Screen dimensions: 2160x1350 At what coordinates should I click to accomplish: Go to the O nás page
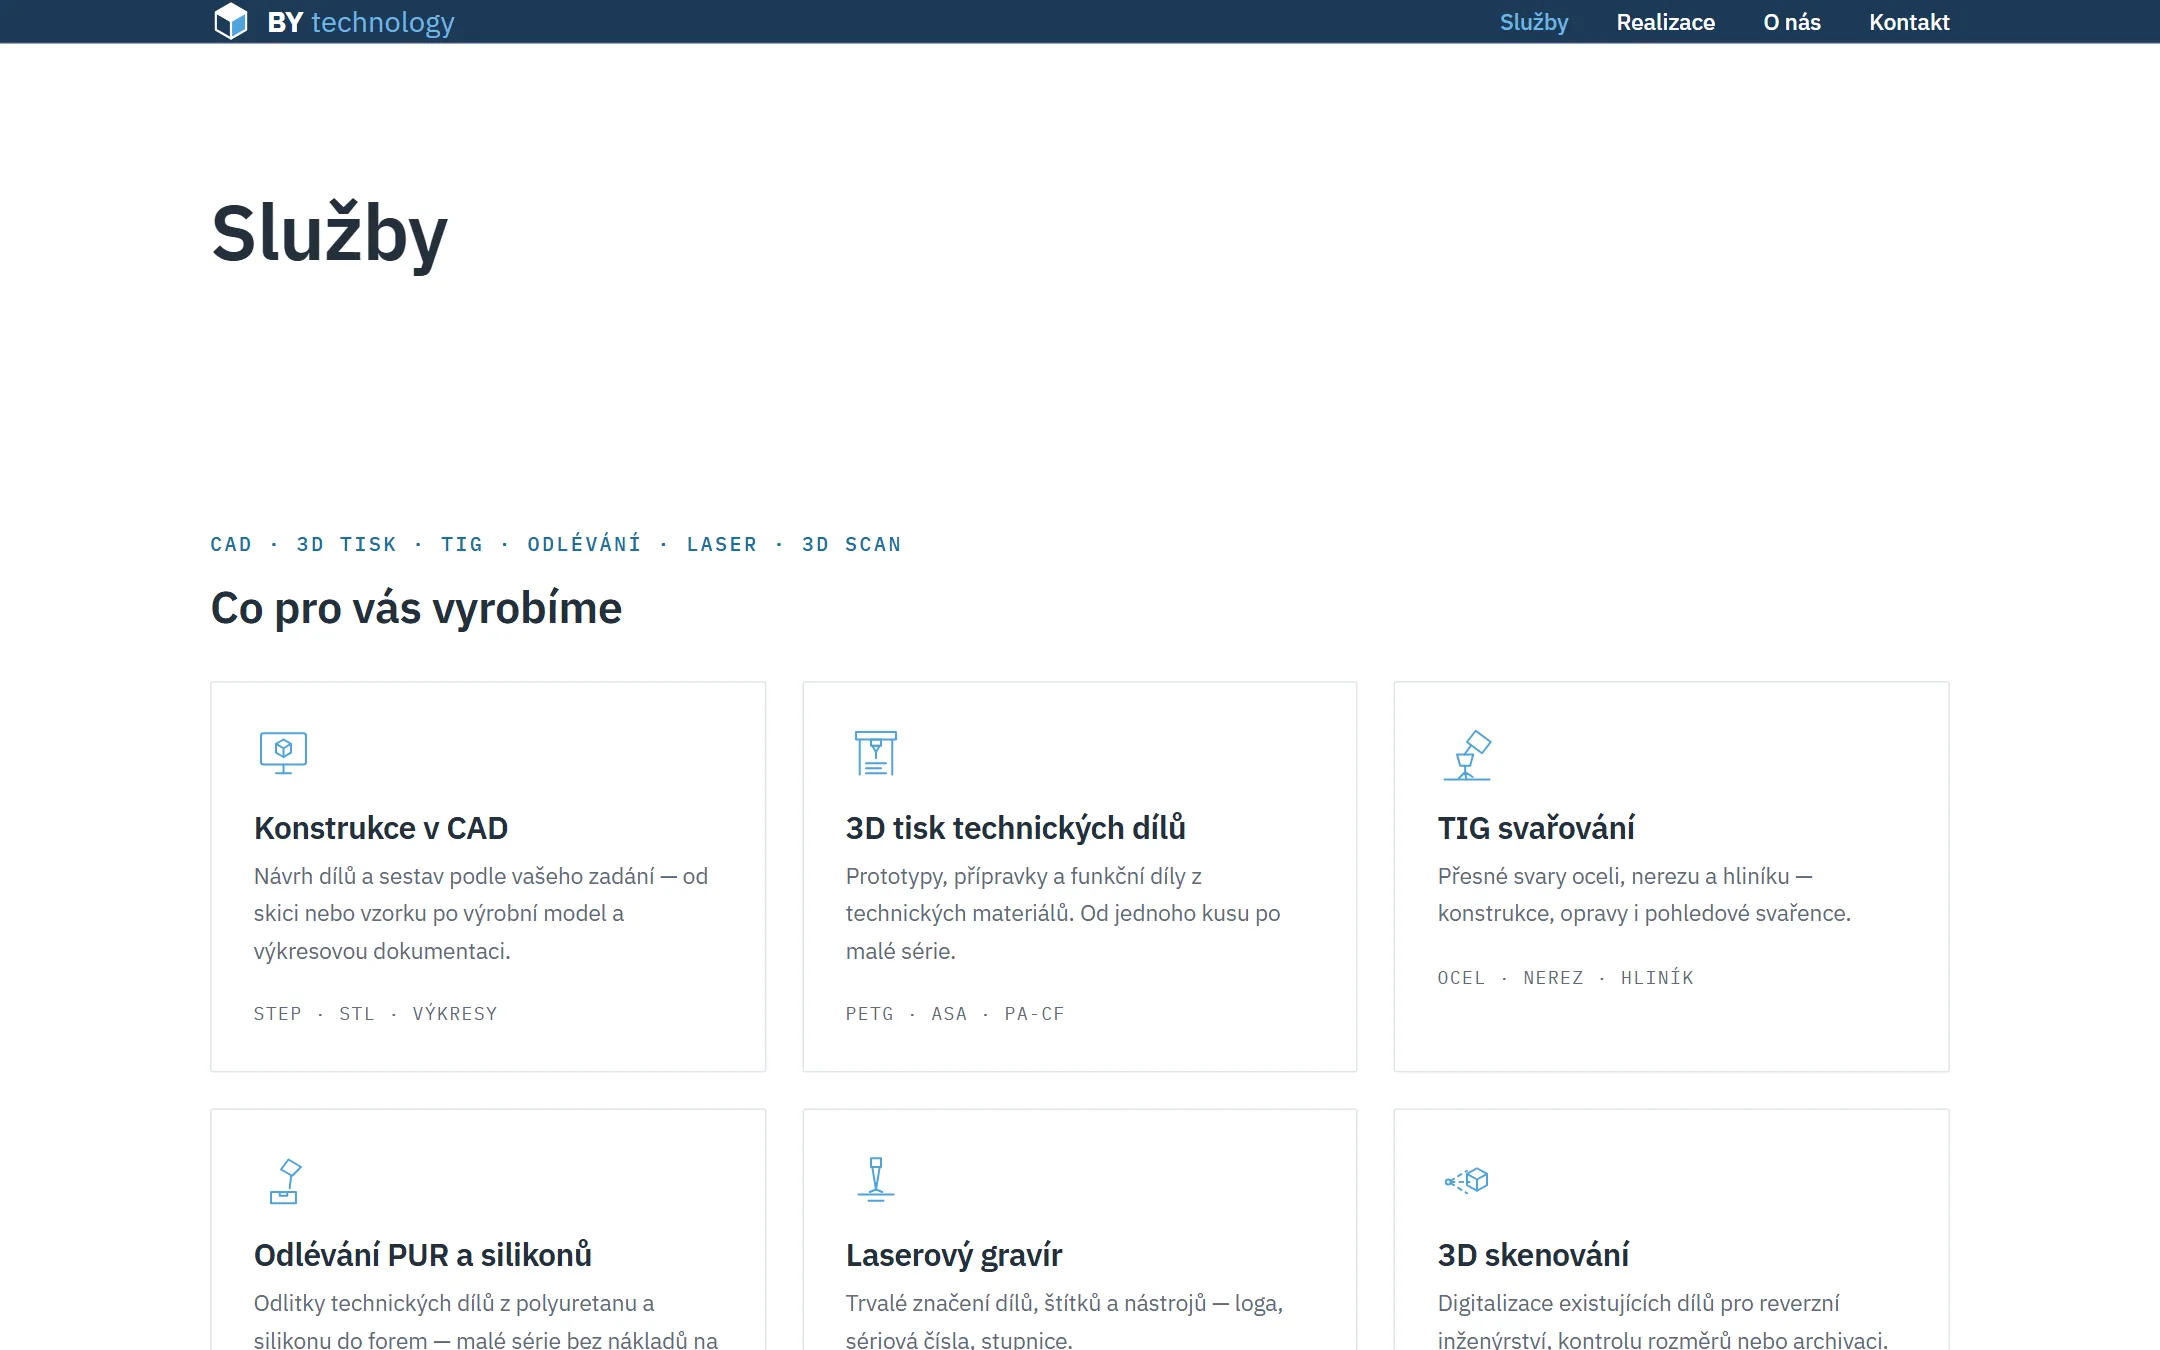tap(1792, 22)
